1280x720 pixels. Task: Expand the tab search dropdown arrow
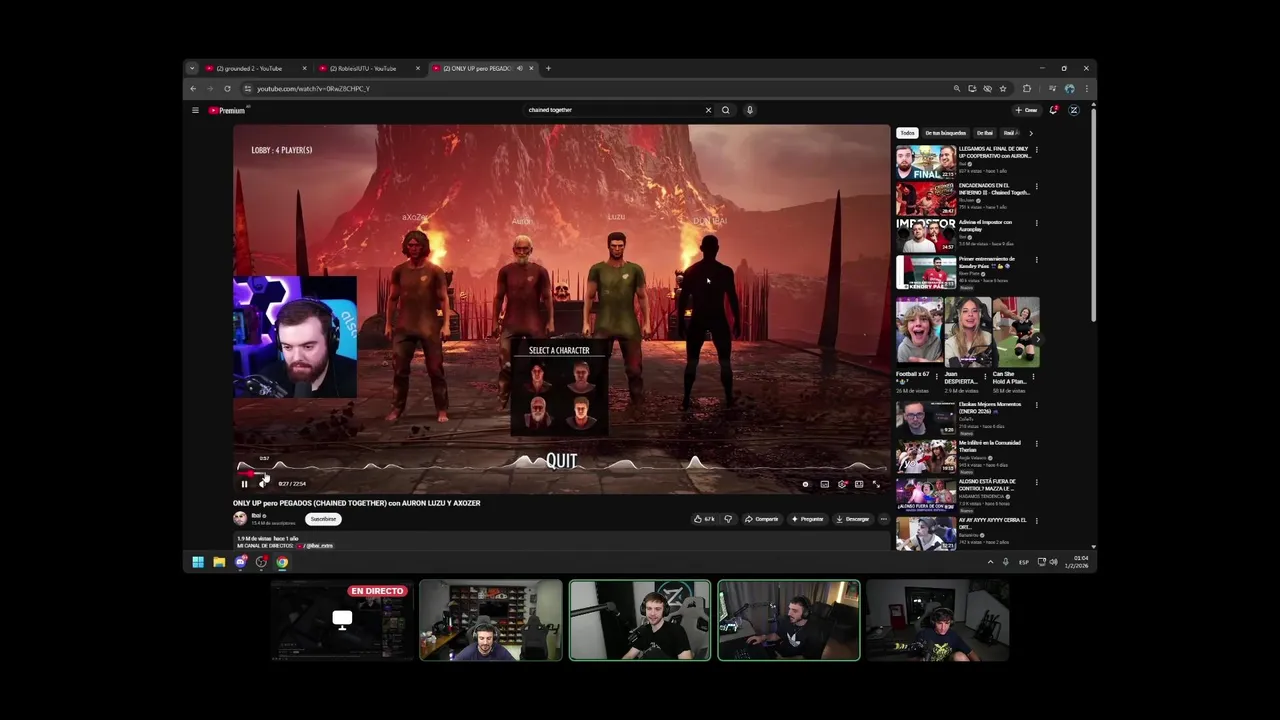tap(192, 68)
